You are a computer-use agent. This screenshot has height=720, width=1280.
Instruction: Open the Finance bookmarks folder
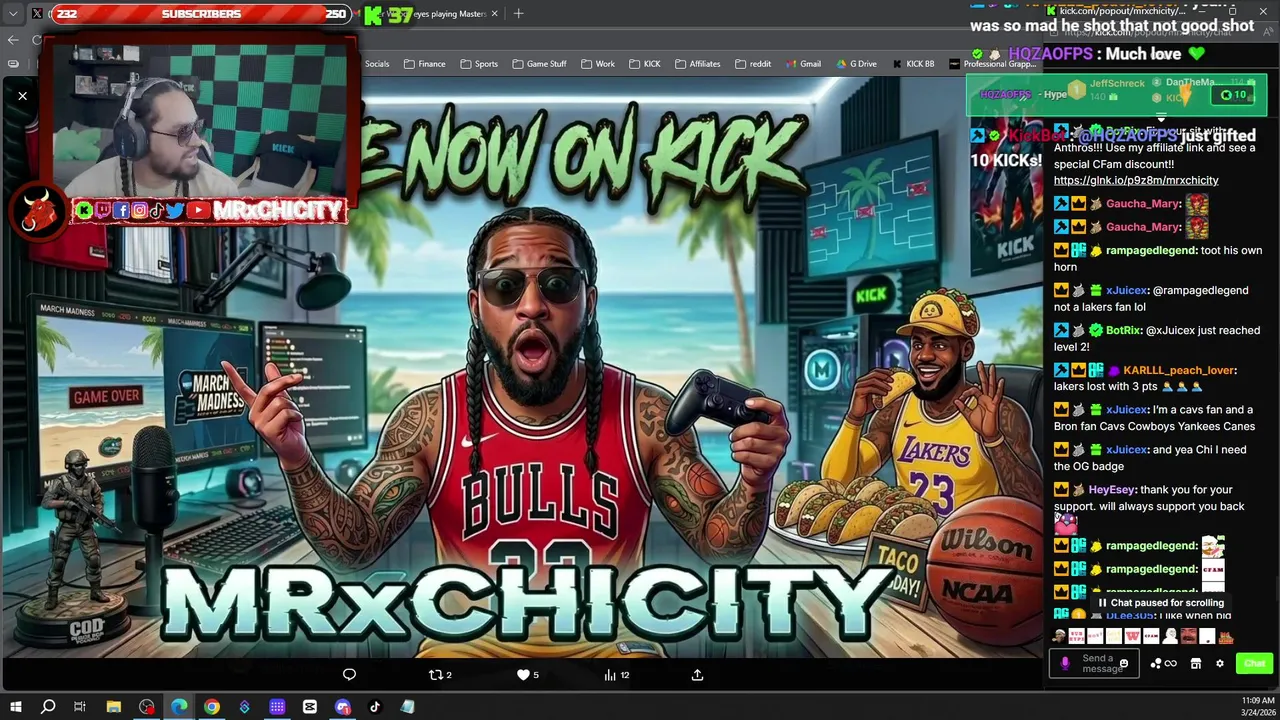pos(425,64)
